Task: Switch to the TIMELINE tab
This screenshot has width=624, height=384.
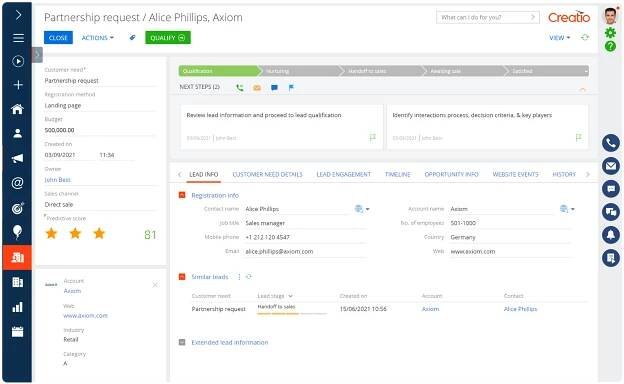Action: [x=398, y=175]
